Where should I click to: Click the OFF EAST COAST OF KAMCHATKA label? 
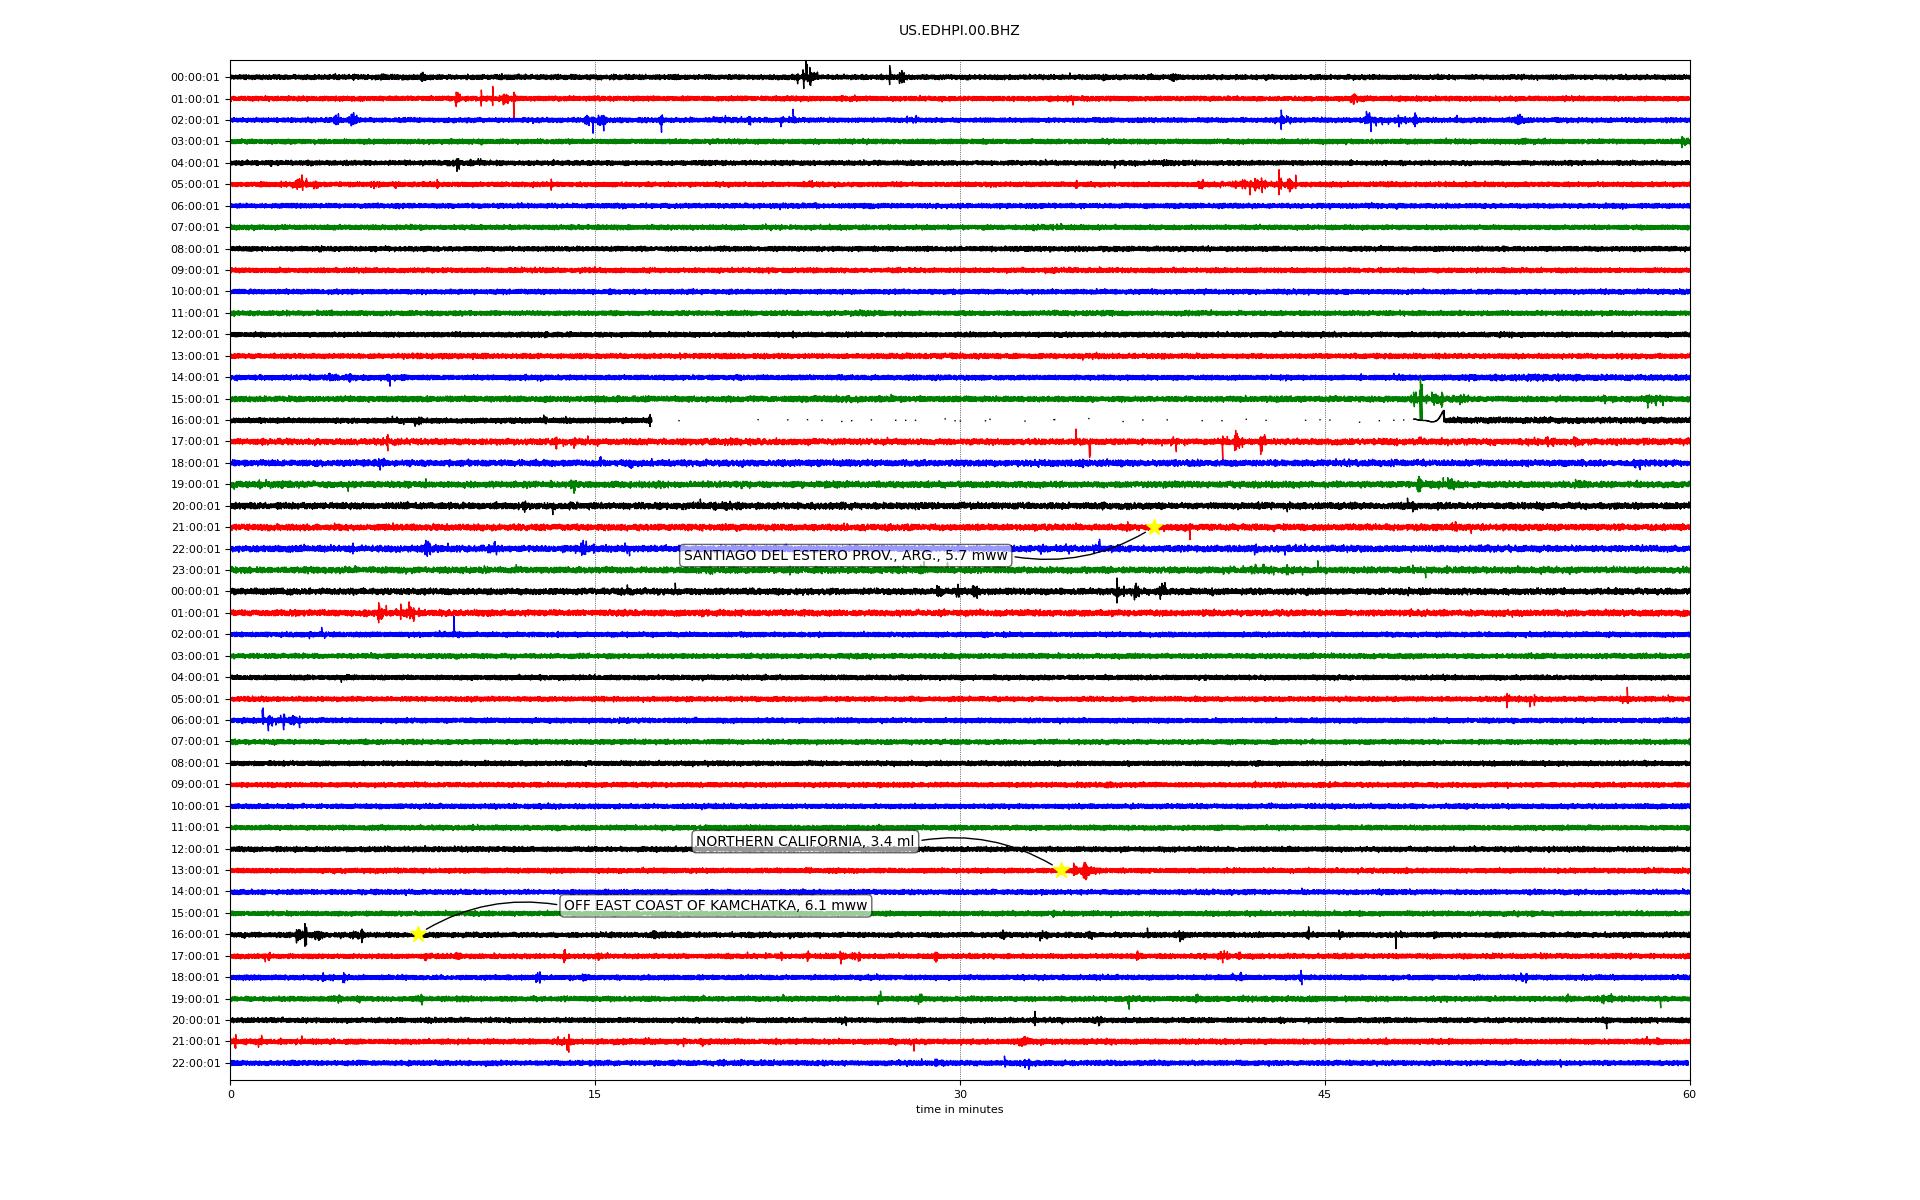point(715,906)
